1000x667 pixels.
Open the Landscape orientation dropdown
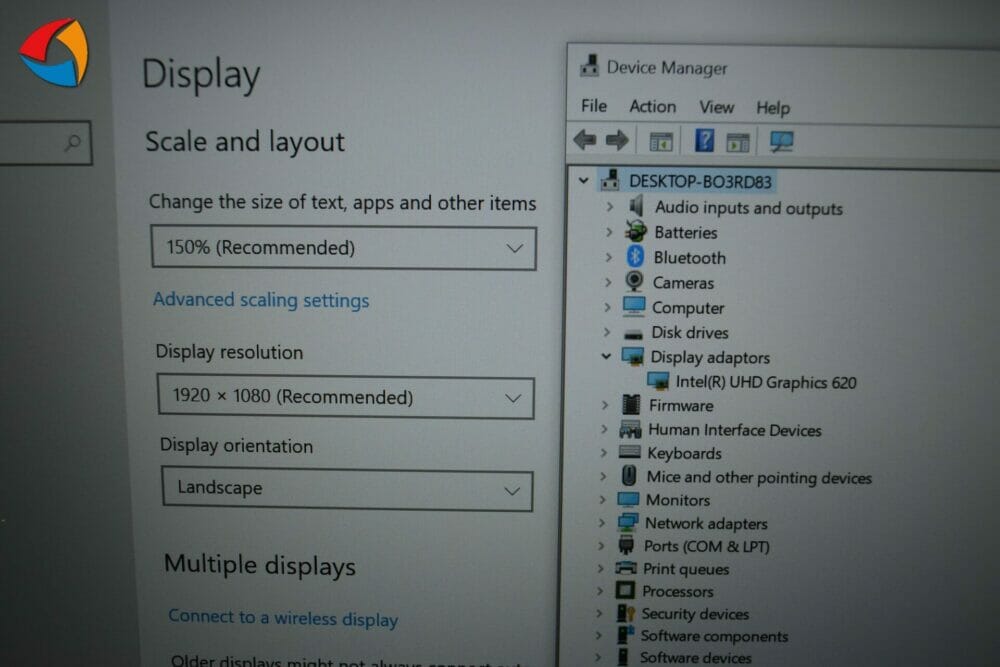pos(347,488)
